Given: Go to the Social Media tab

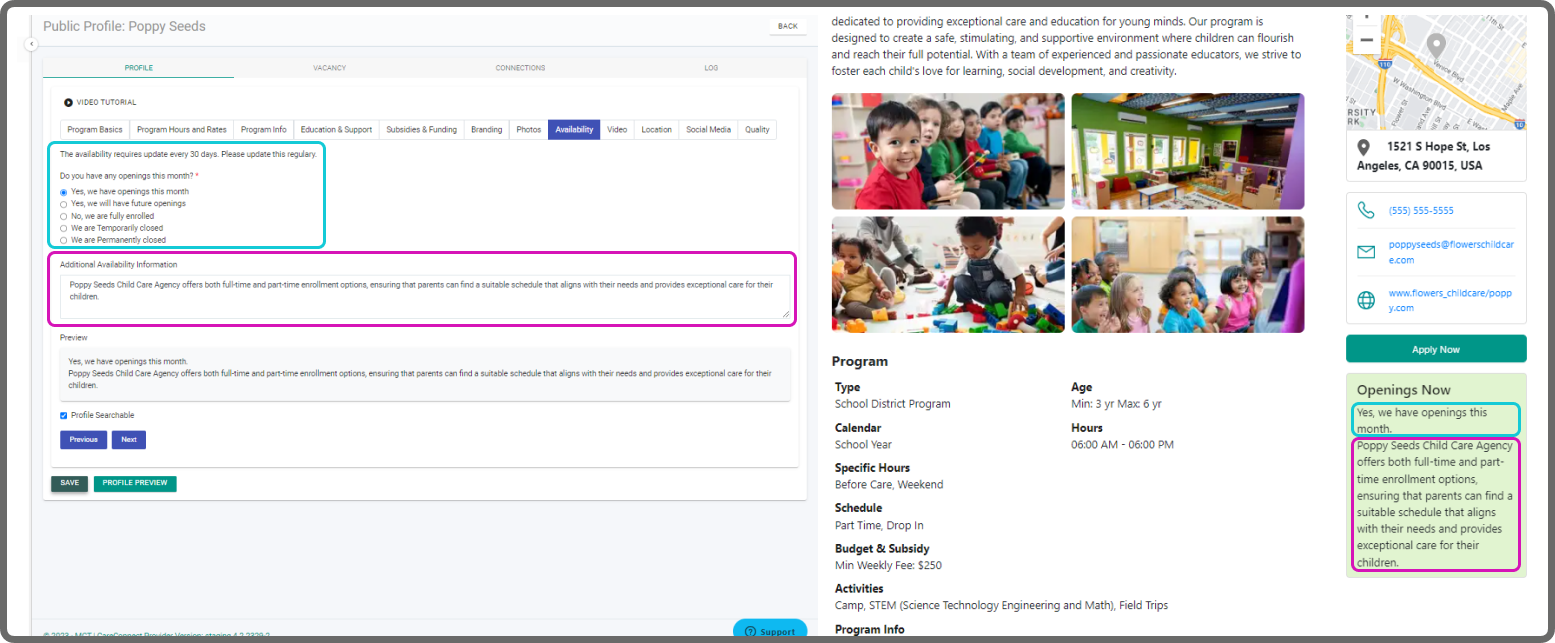Looking at the screenshot, I should tap(709, 130).
